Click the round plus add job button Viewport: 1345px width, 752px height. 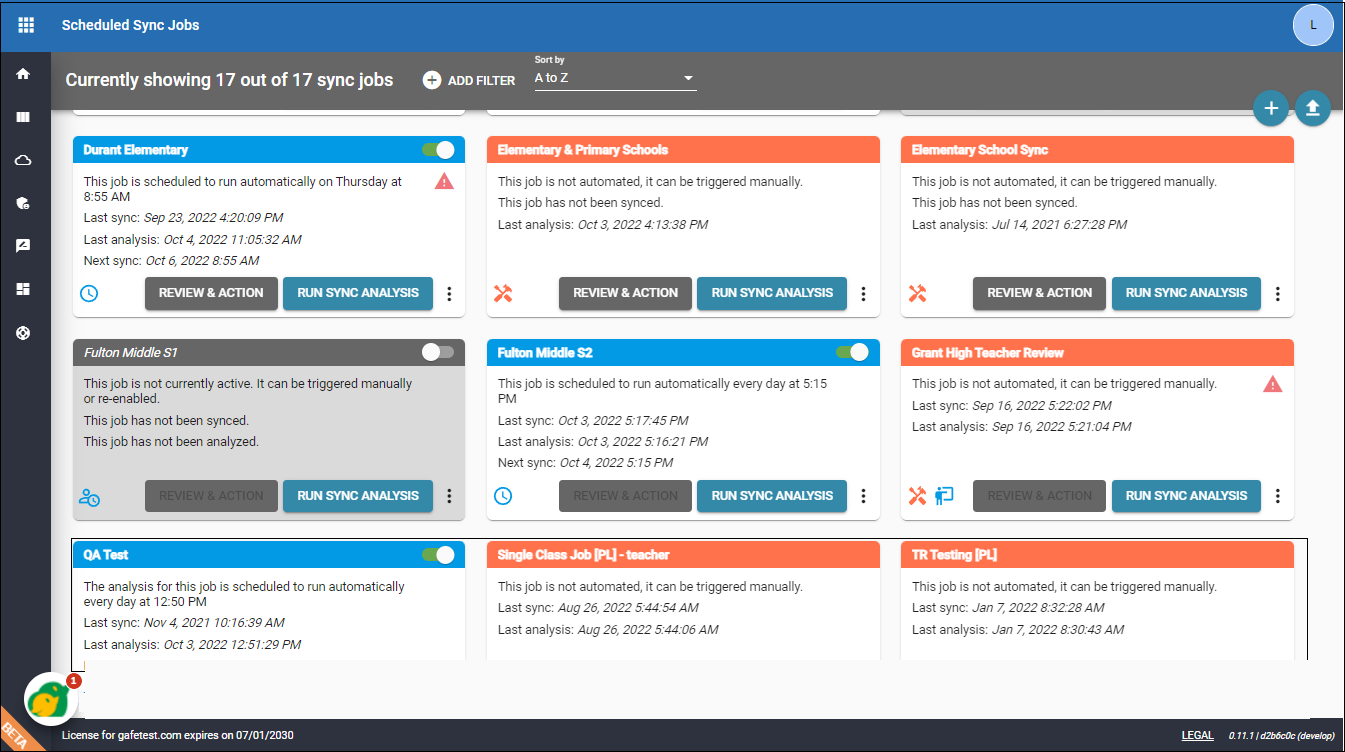pos(1271,108)
